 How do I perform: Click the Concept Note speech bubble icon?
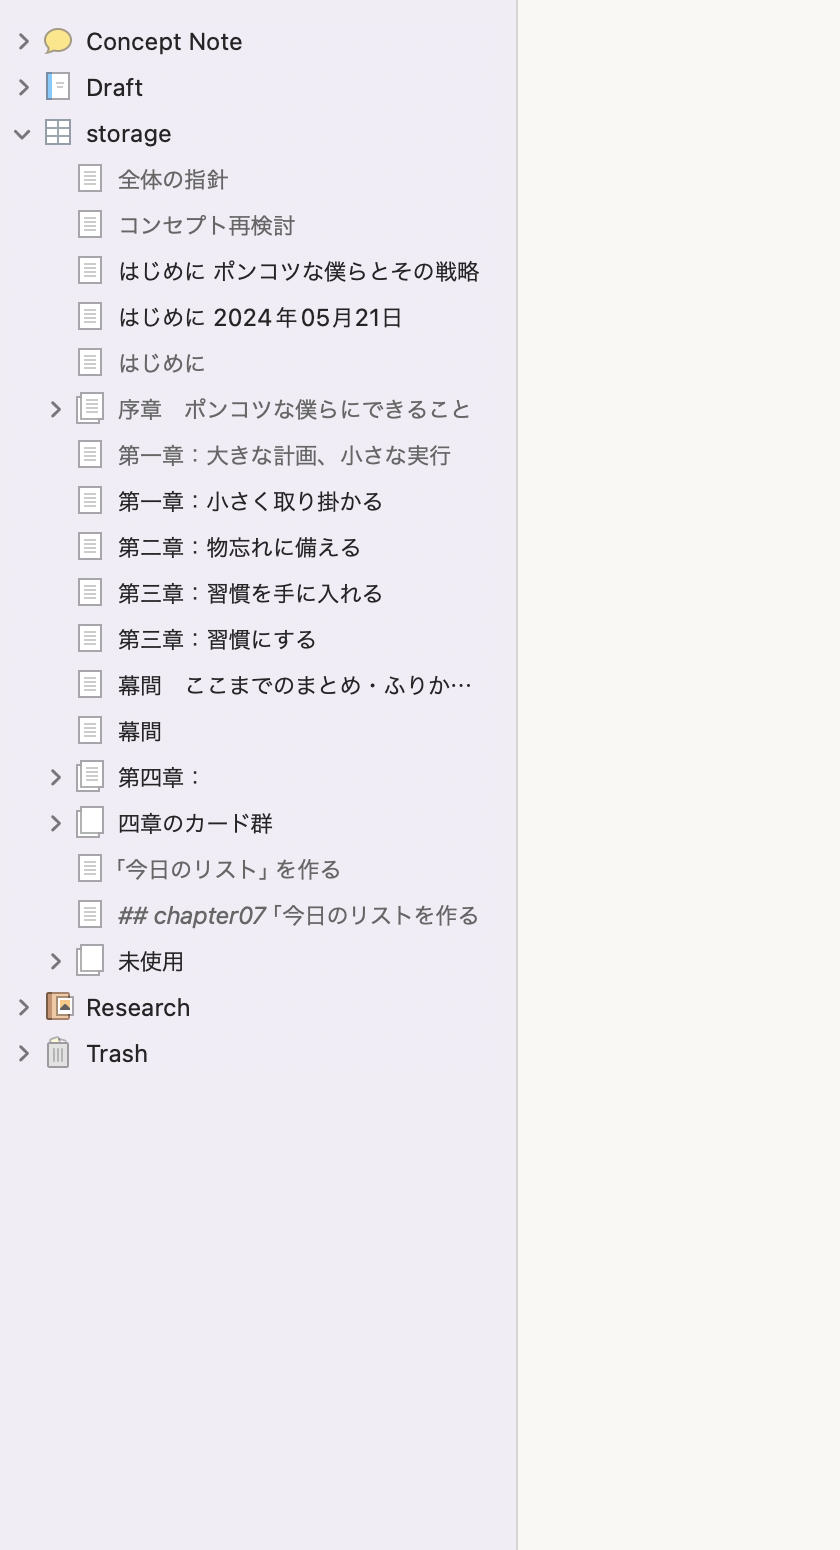pyautogui.click(x=58, y=41)
